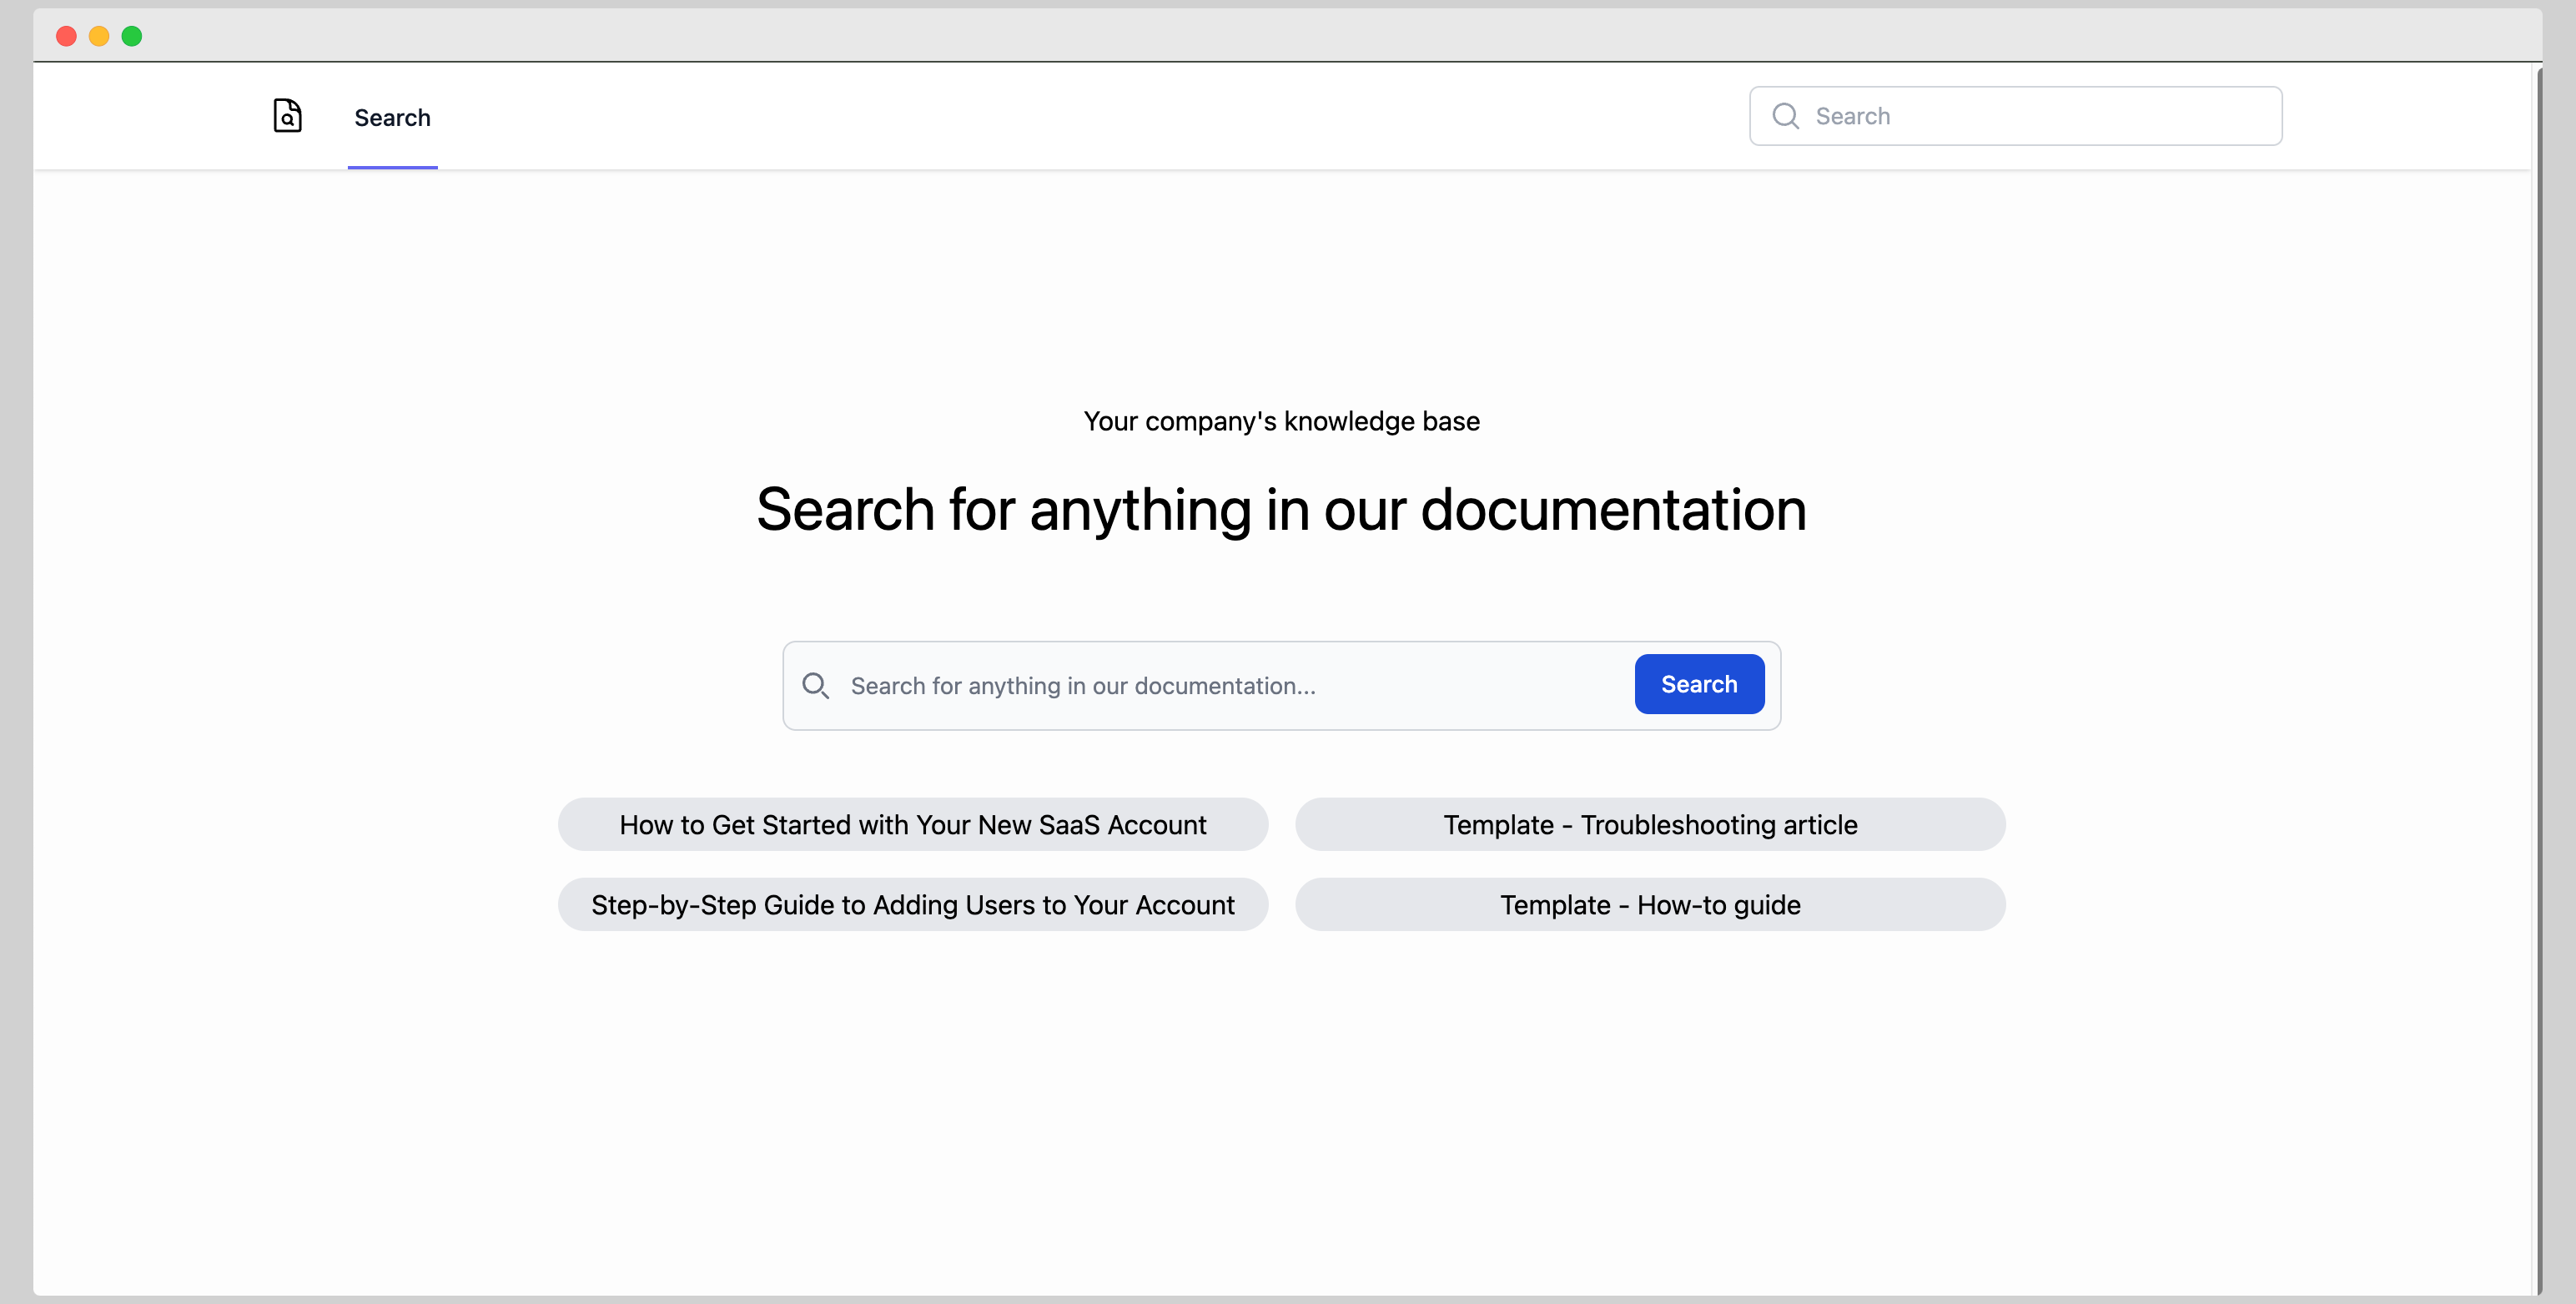
Task: Open the Search navigation tab
Action: [x=392, y=118]
